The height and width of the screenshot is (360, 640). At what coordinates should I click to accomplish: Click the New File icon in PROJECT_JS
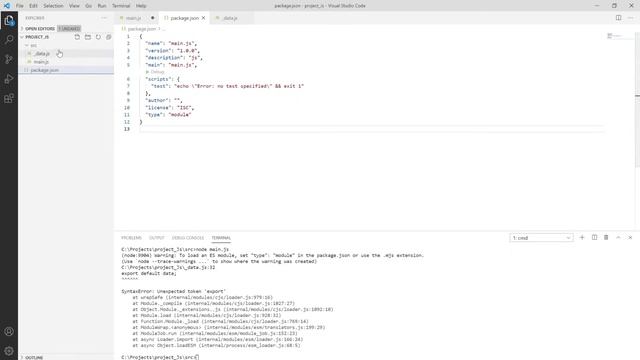pos(77,37)
